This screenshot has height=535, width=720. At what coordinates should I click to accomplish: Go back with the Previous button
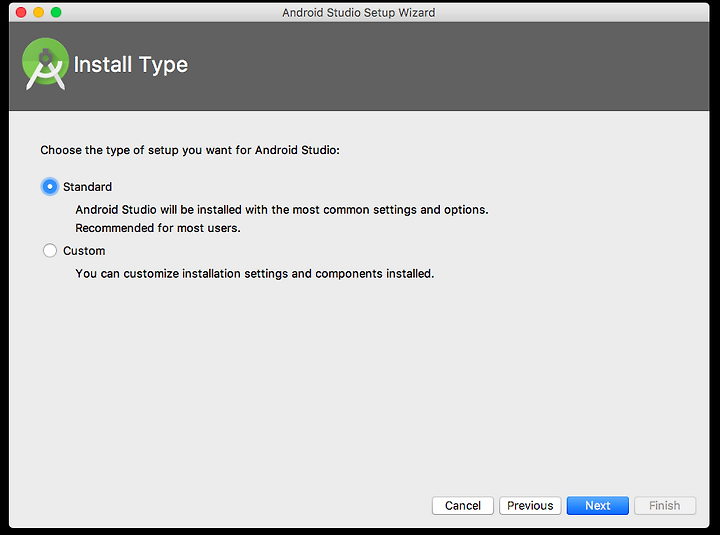coord(530,506)
